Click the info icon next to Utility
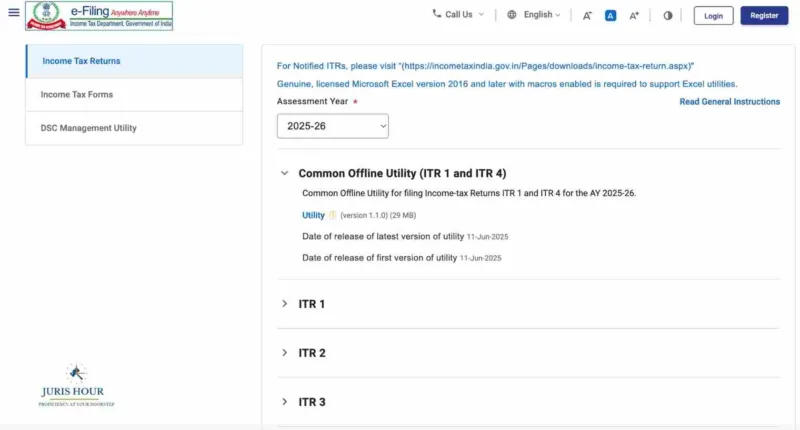 (333, 215)
